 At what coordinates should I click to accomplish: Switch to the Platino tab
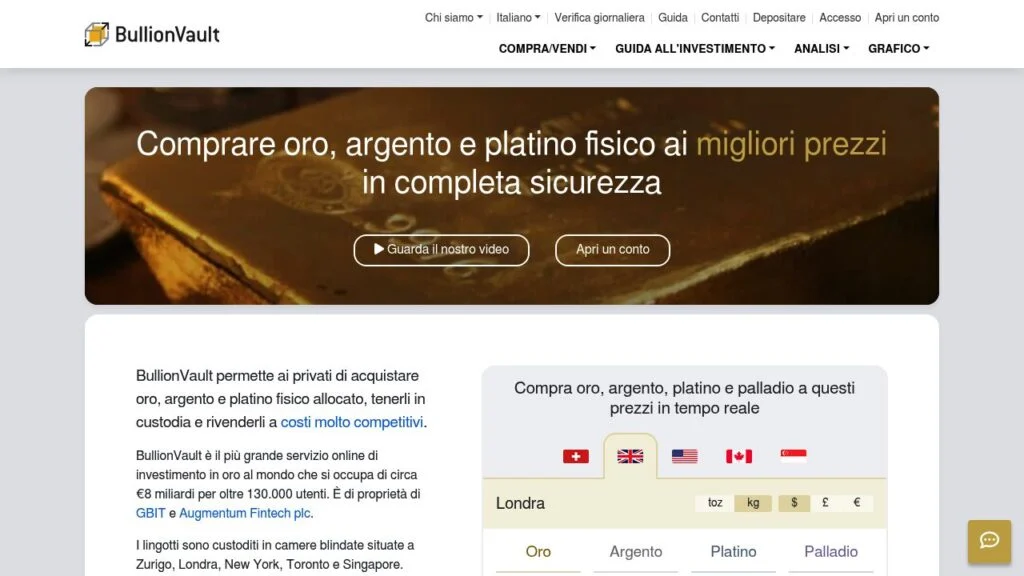(x=733, y=552)
